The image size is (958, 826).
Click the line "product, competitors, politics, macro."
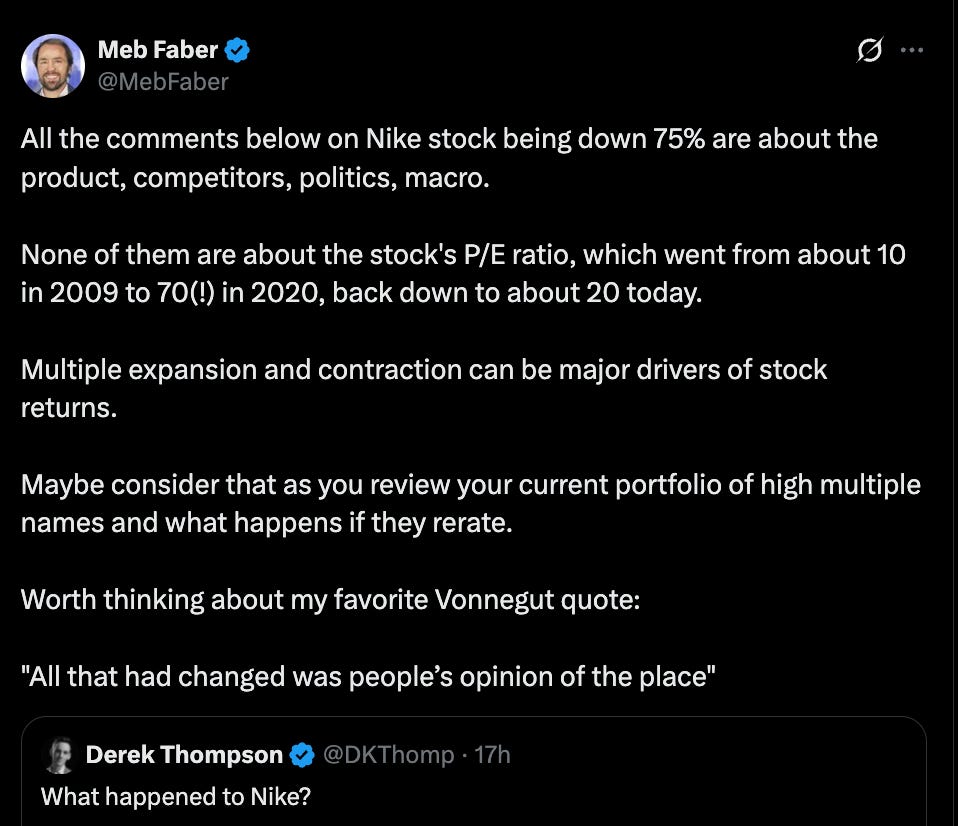[255, 178]
